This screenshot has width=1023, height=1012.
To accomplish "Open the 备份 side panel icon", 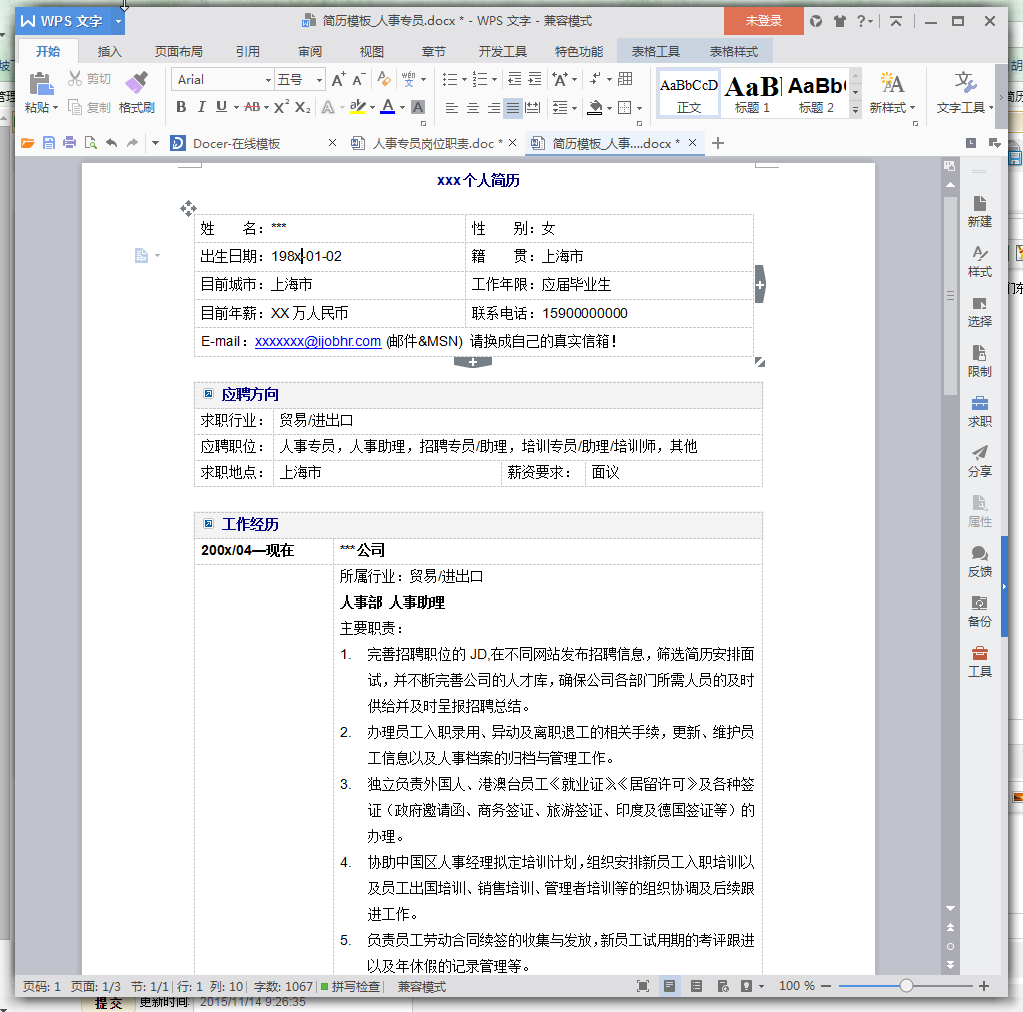I will point(979,611).
